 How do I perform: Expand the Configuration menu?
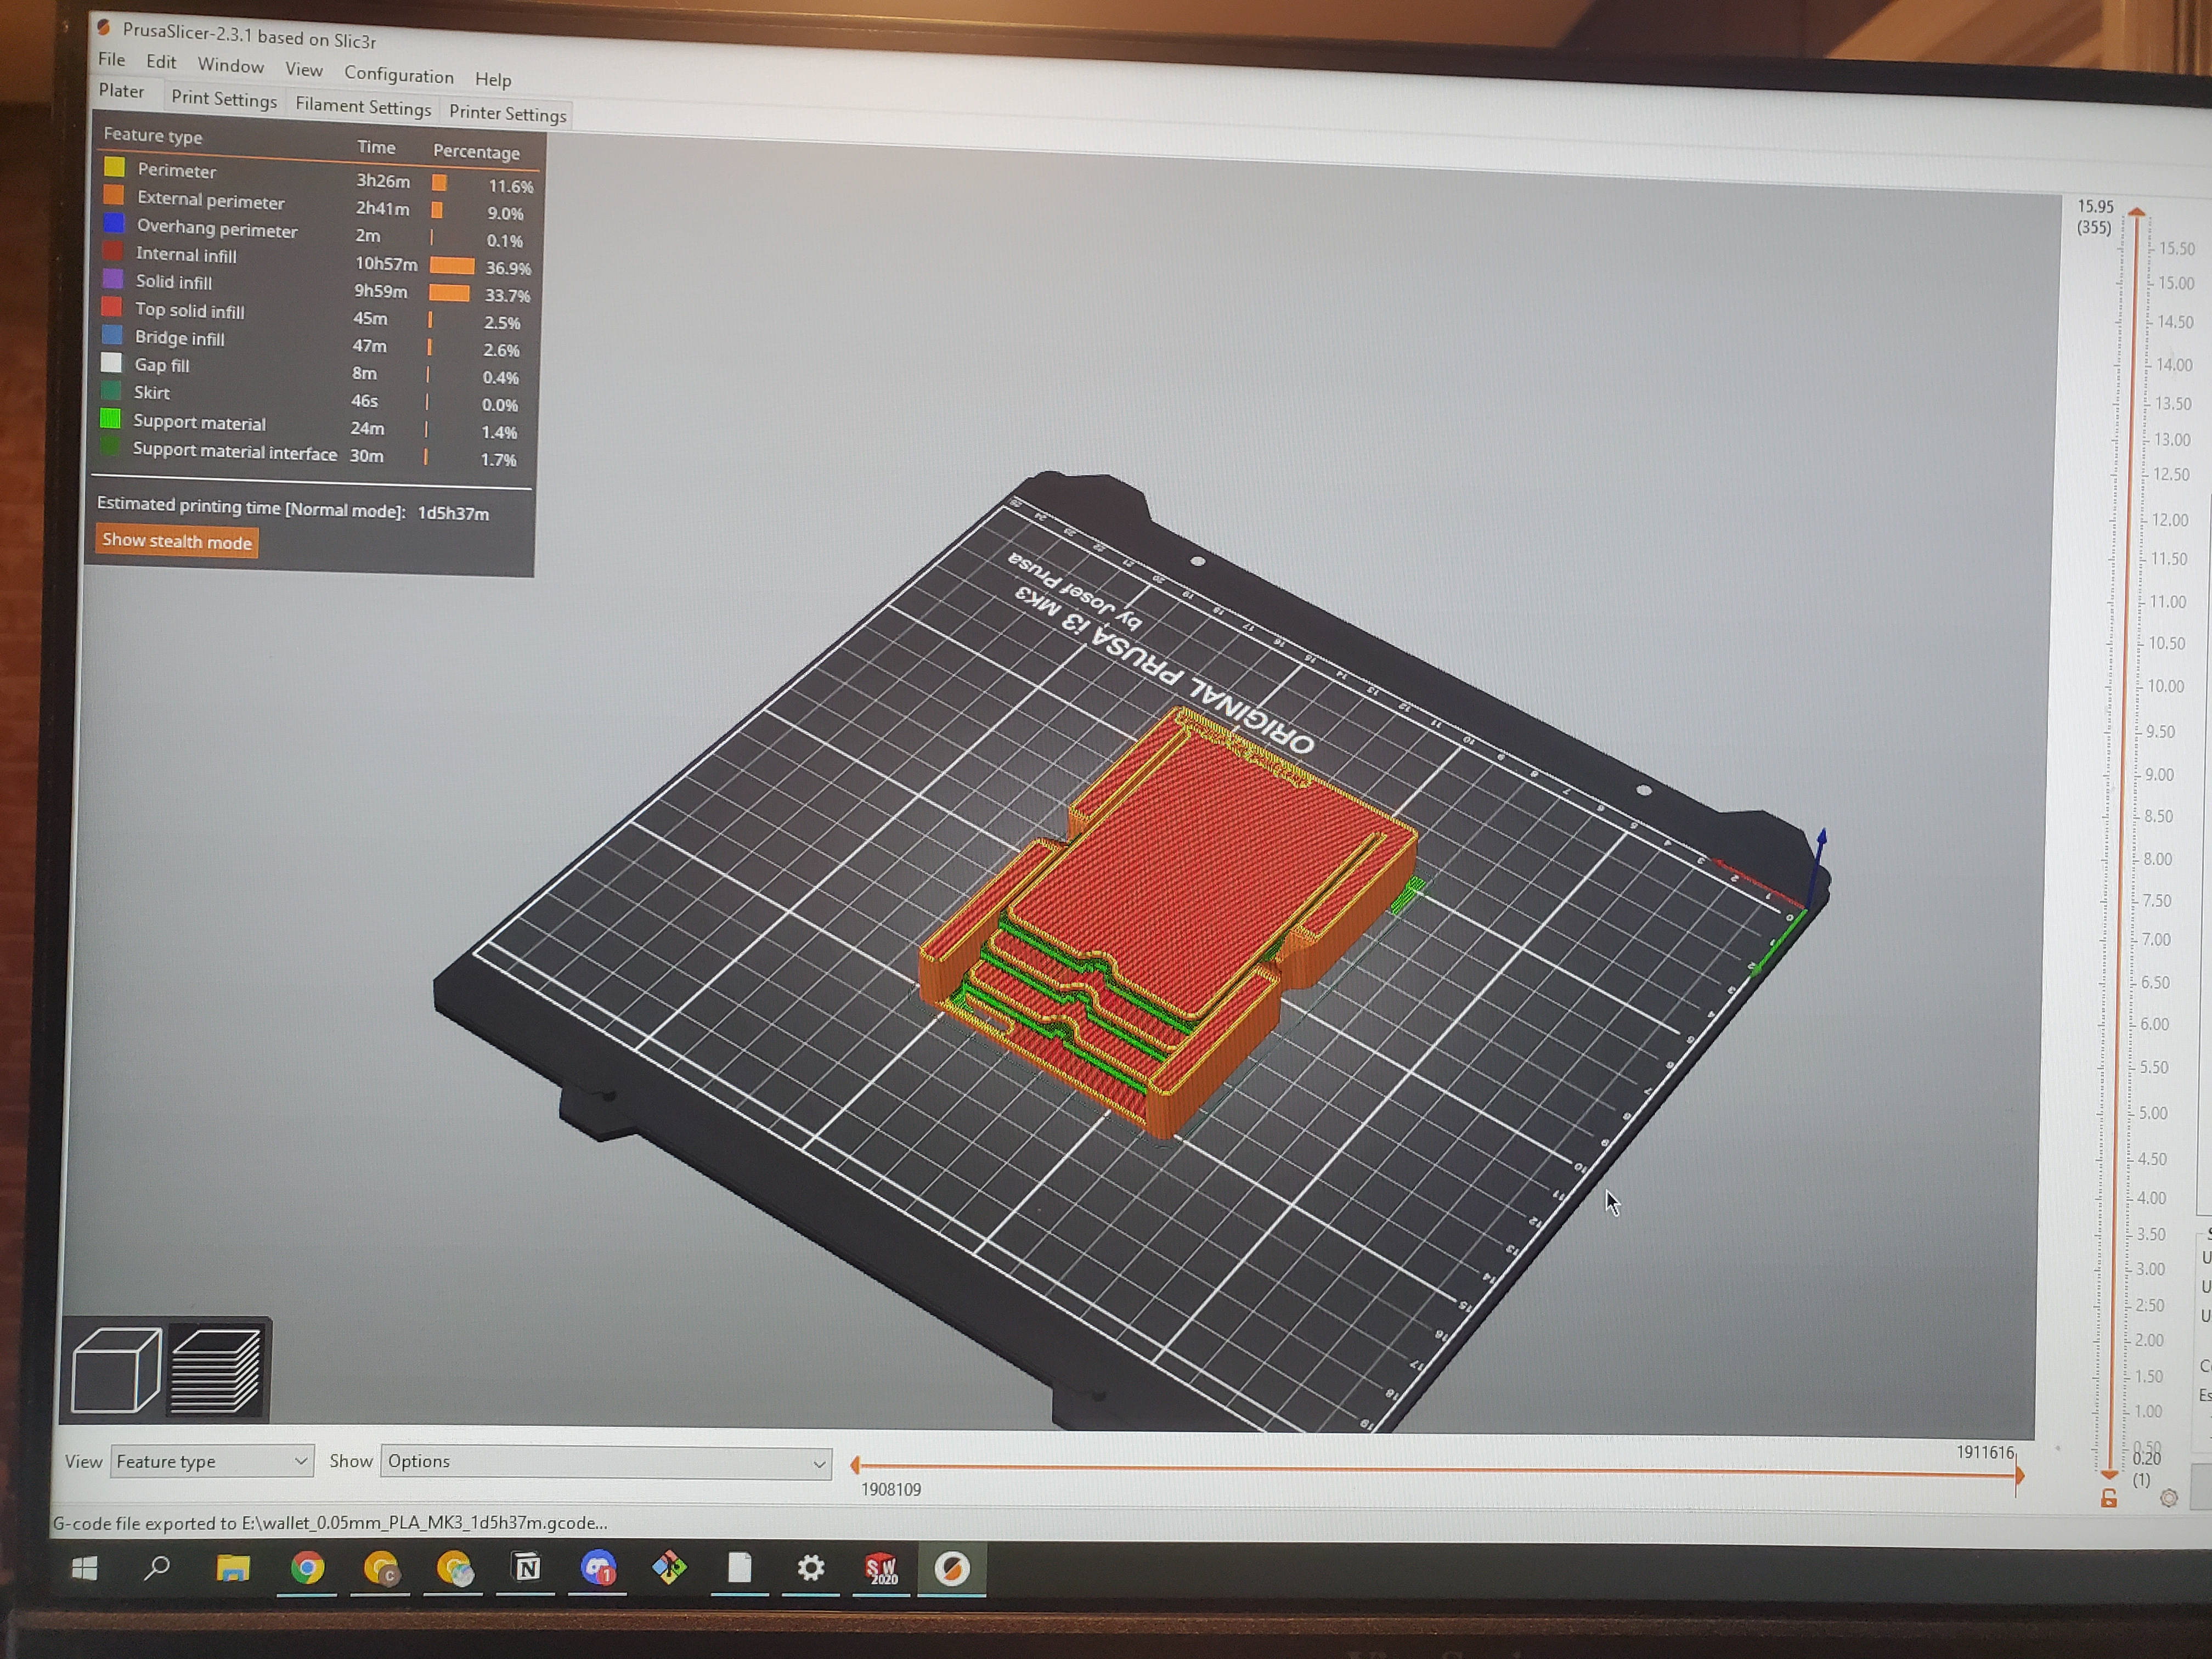tap(399, 75)
